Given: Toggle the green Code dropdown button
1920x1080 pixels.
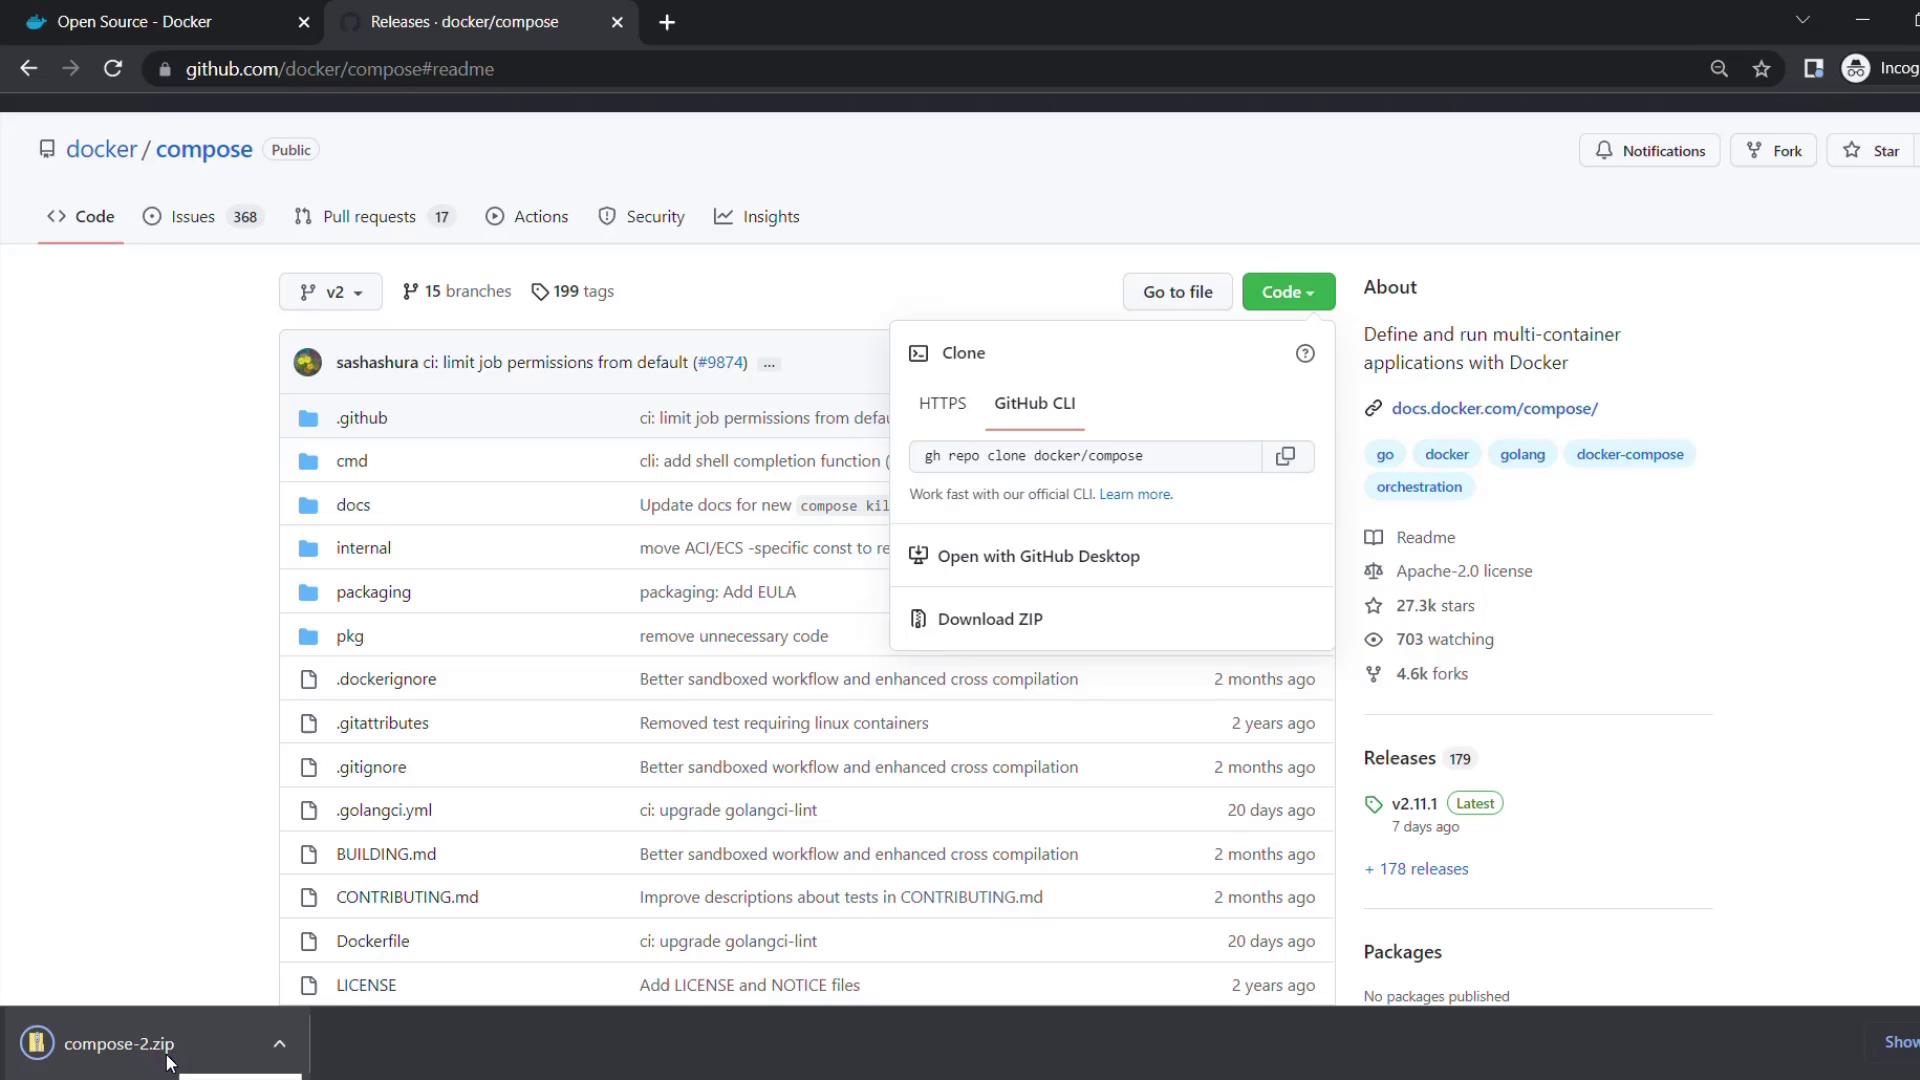Looking at the screenshot, I should (x=1288, y=292).
